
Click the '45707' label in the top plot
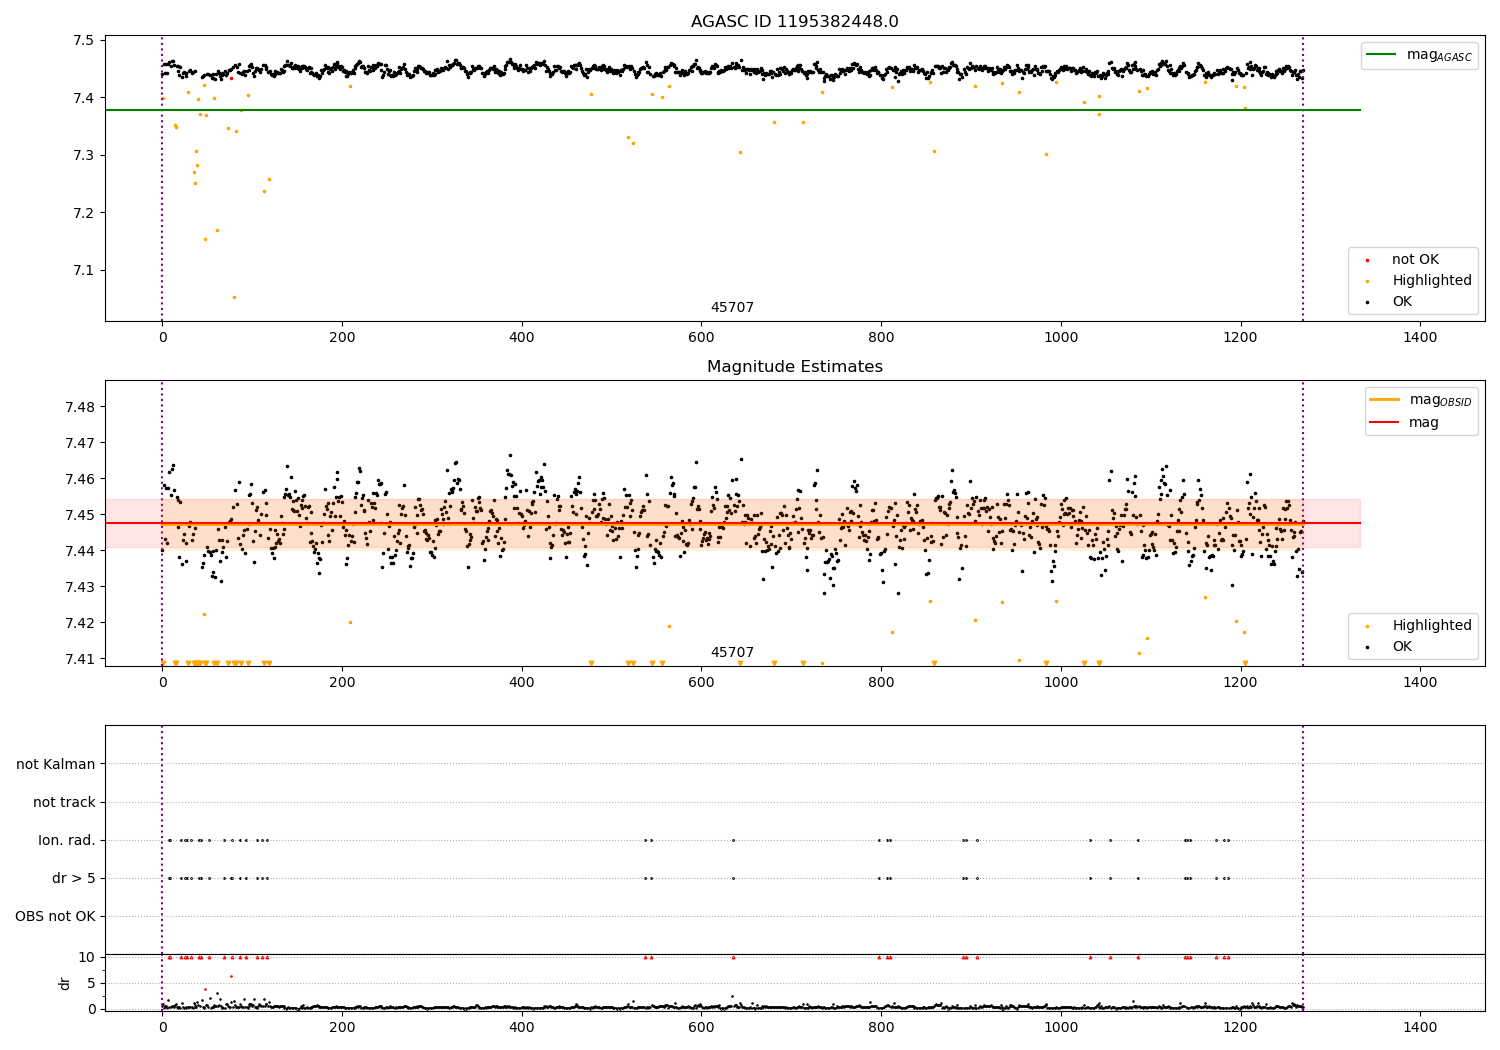click(x=732, y=308)
